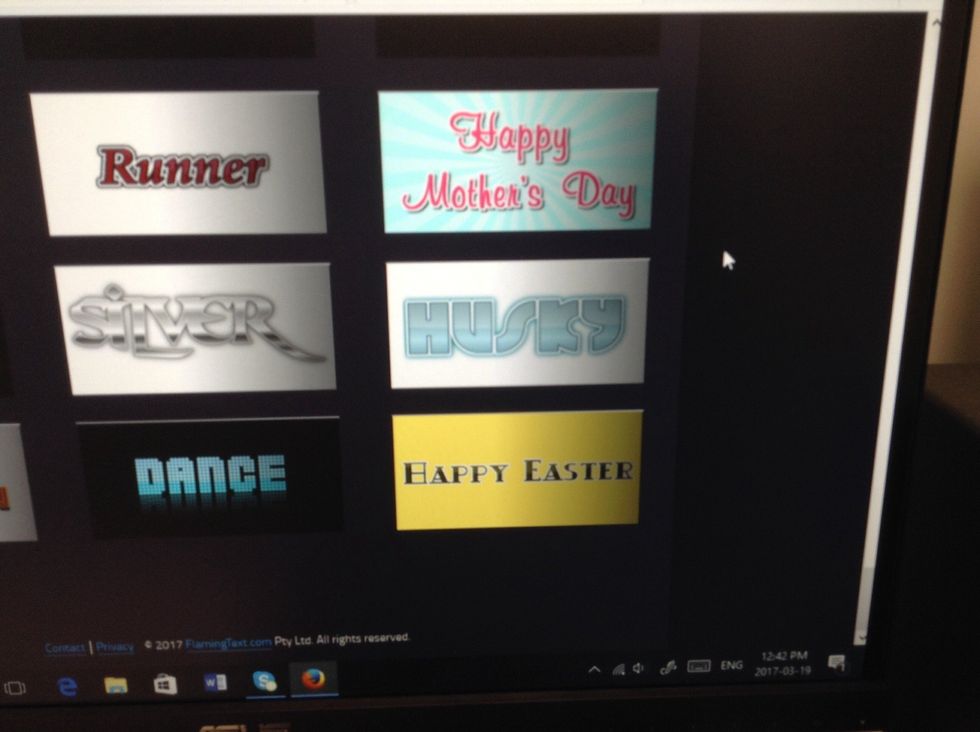This screenshot has height=732, width=980.
Task: Click the pen/link tray icon
Action: [x=668, y=668]
